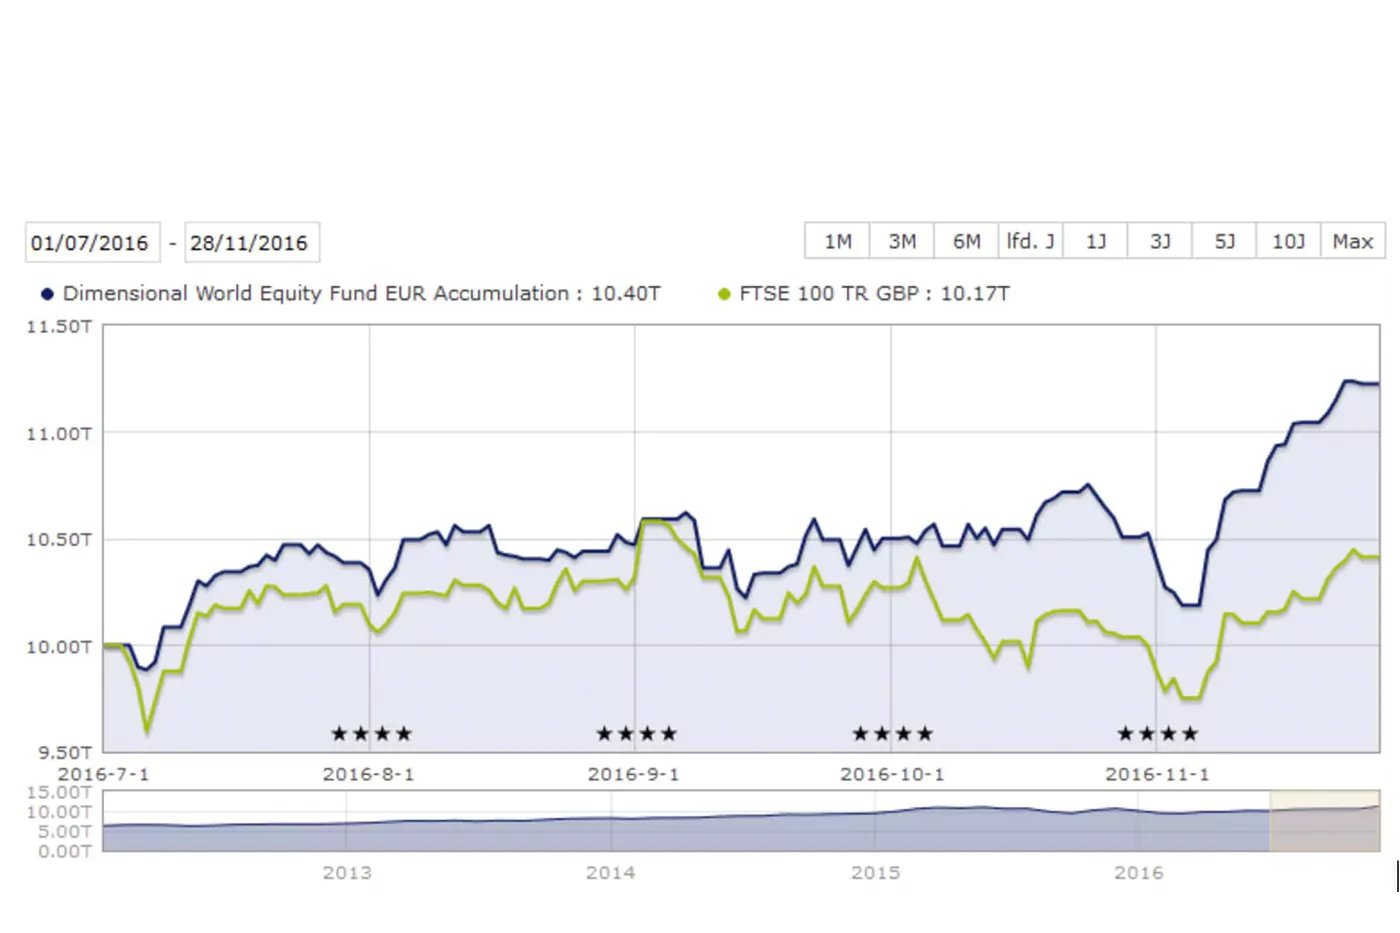Pick the 3J time range

[x=1159, y=241]
